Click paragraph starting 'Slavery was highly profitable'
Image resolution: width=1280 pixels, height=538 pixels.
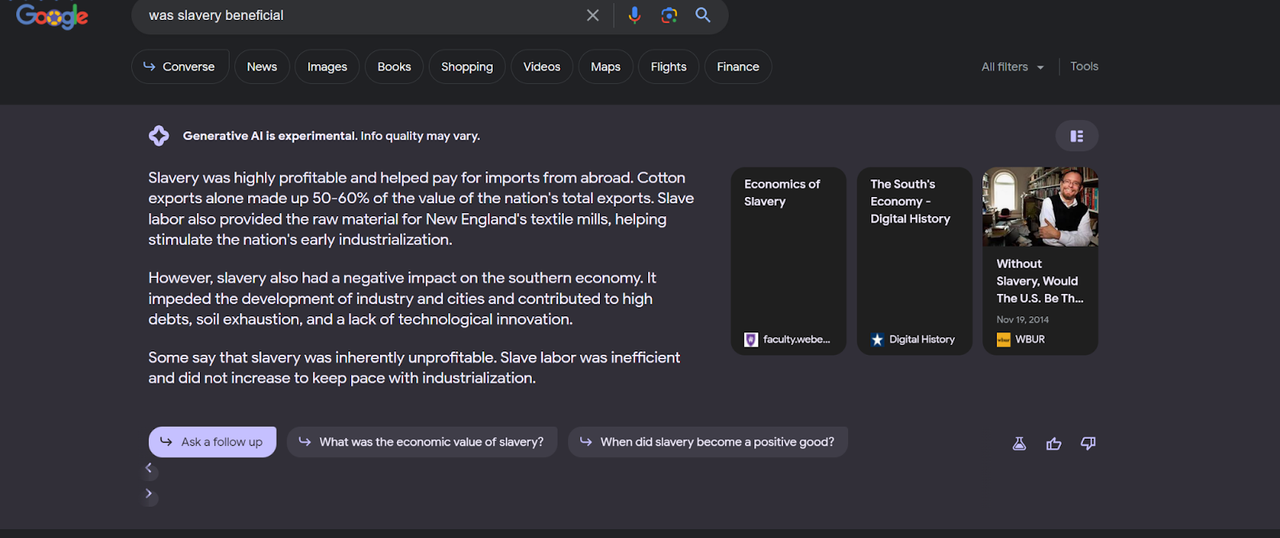tap(421, 209)
